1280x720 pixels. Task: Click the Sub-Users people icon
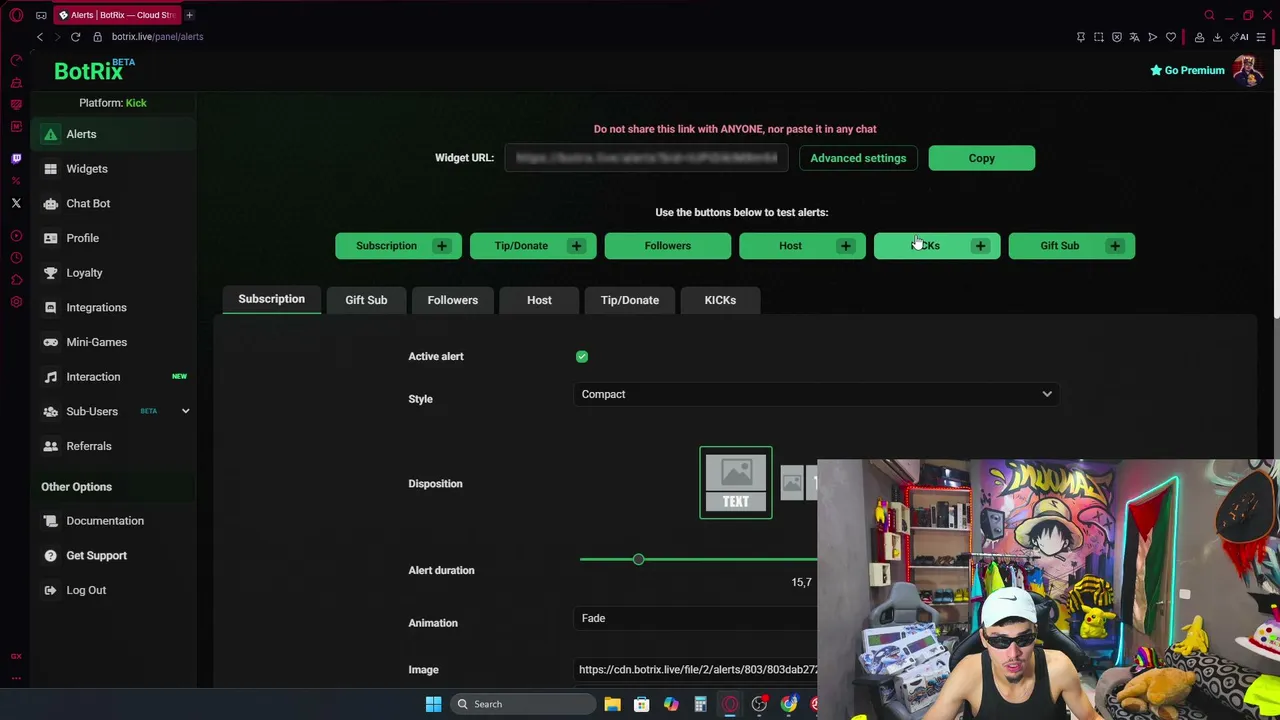point(50,411)
